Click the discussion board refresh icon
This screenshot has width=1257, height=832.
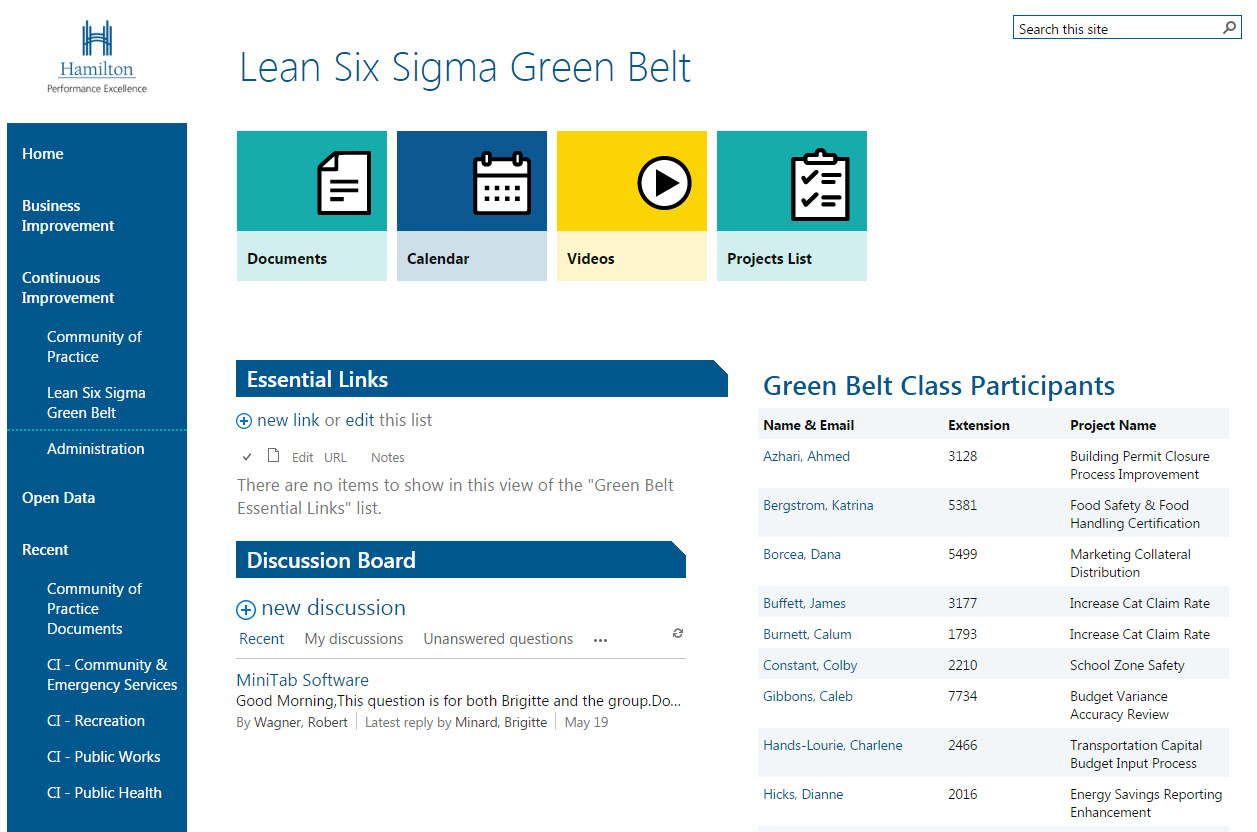point(678,633)
